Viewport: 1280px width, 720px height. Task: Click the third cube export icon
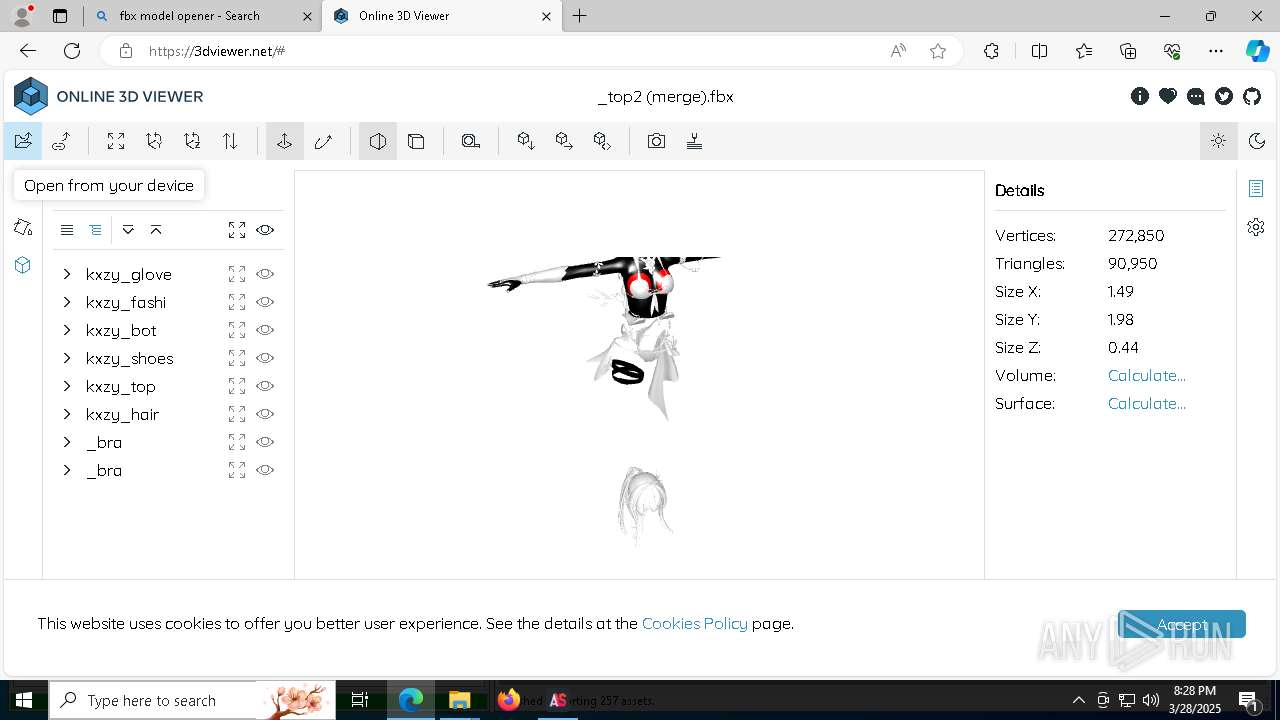602,141
